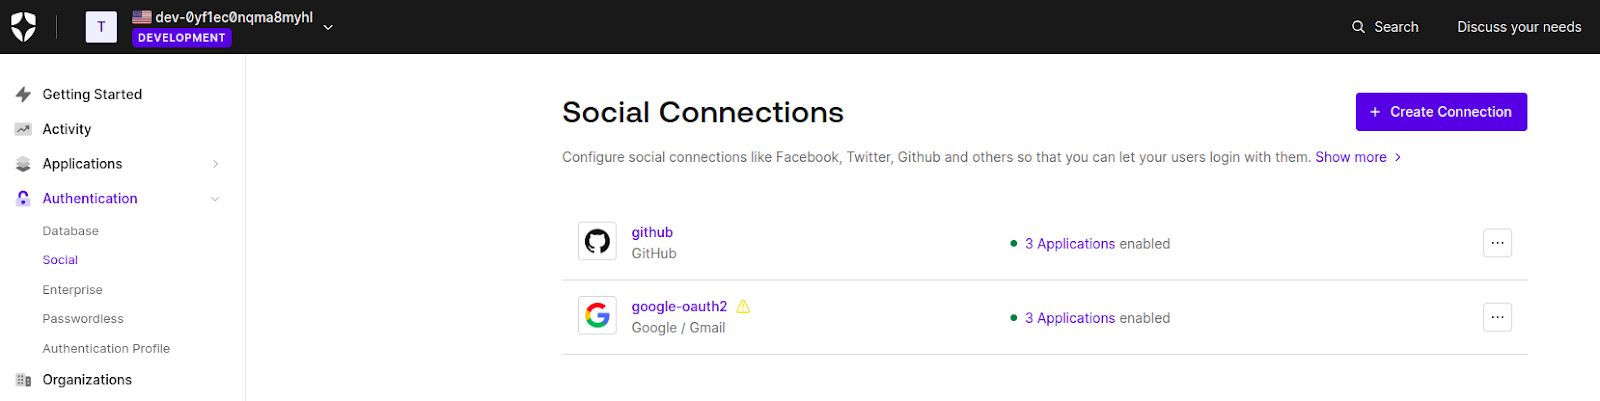Open the github connection options menu
This screenshot has height=401, width=1600.
(x=1497, y=243)
